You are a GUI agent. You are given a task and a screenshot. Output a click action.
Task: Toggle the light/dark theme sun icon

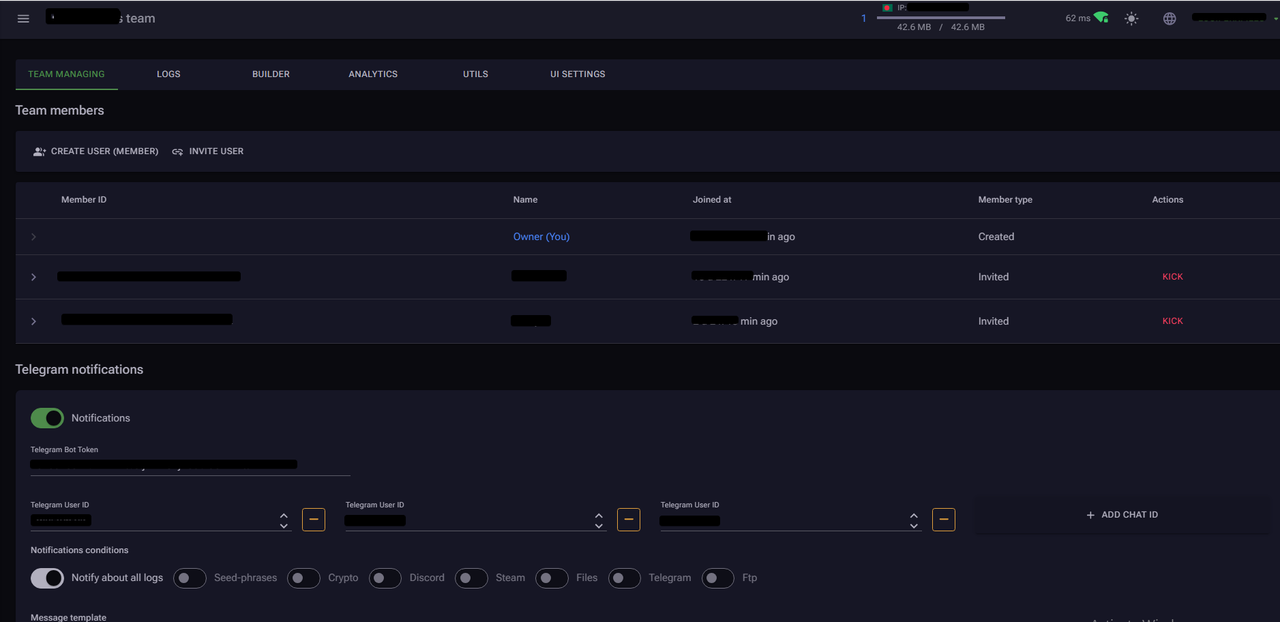1131,18
